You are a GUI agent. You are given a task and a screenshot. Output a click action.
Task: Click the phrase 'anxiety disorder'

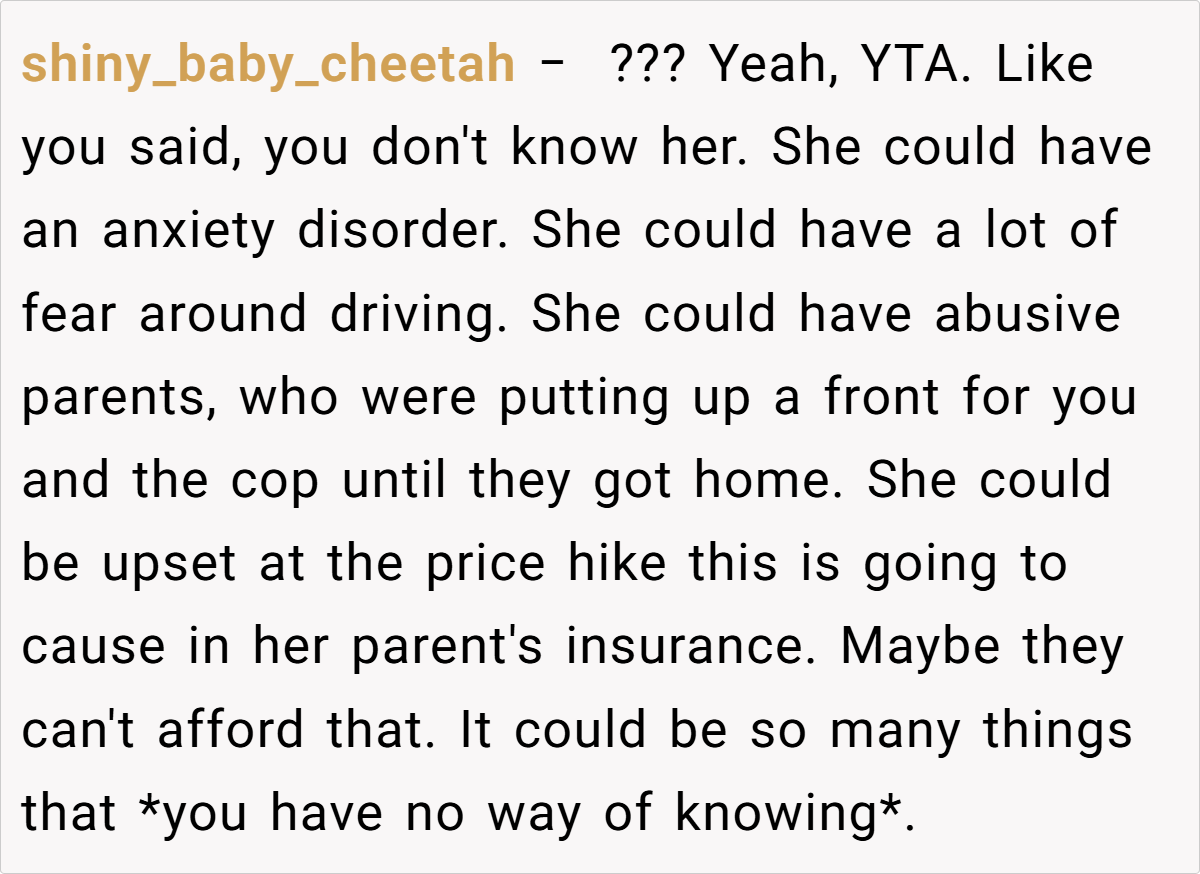point(308,232)
